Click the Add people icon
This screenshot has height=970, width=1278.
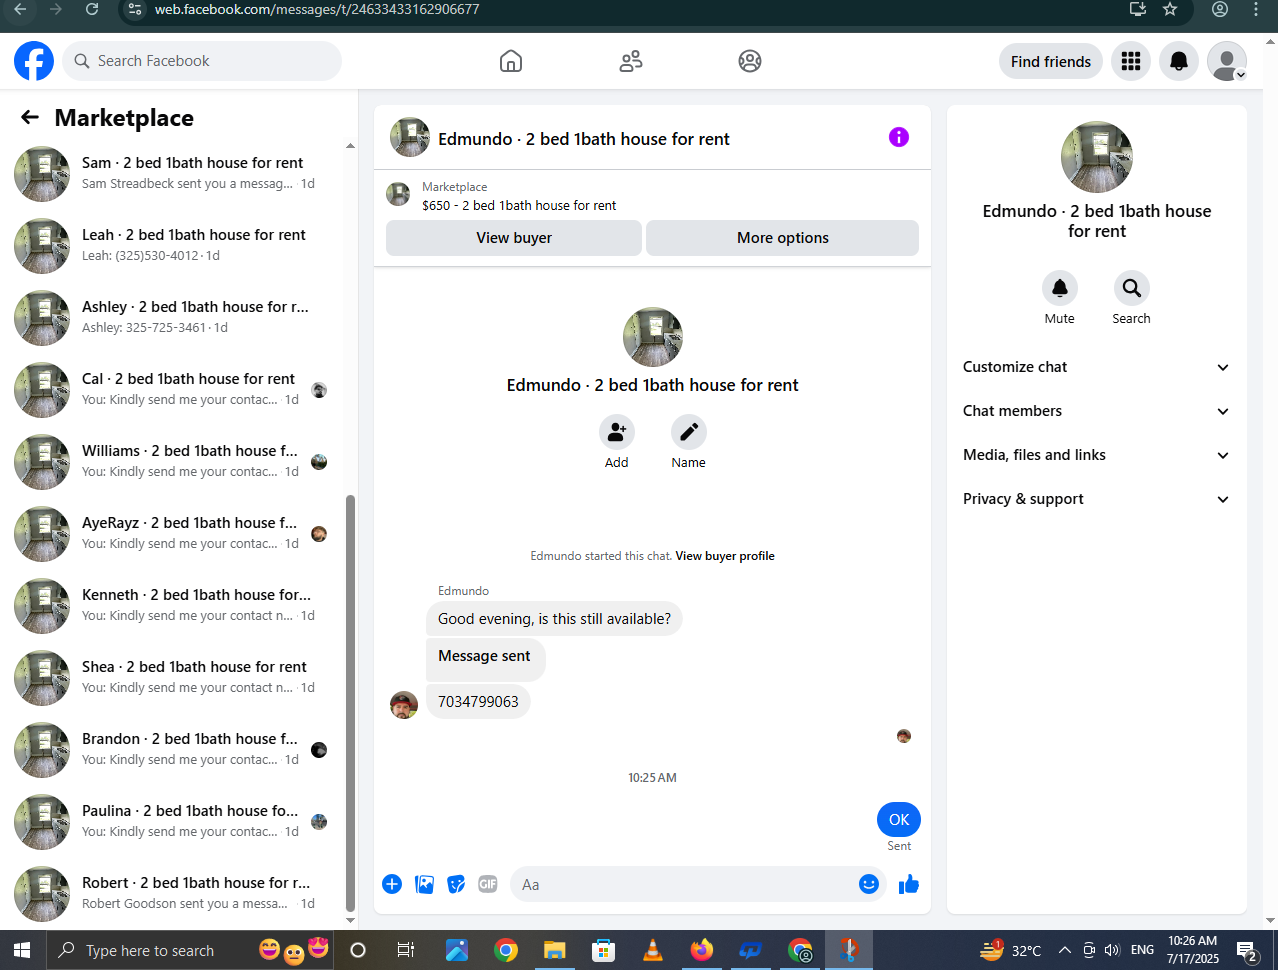point(617,432)
